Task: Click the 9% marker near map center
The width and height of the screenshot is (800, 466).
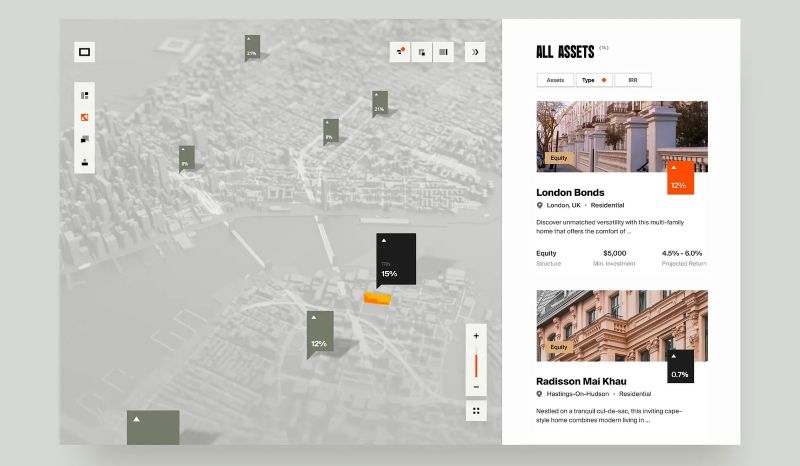Action: (331, 132)
